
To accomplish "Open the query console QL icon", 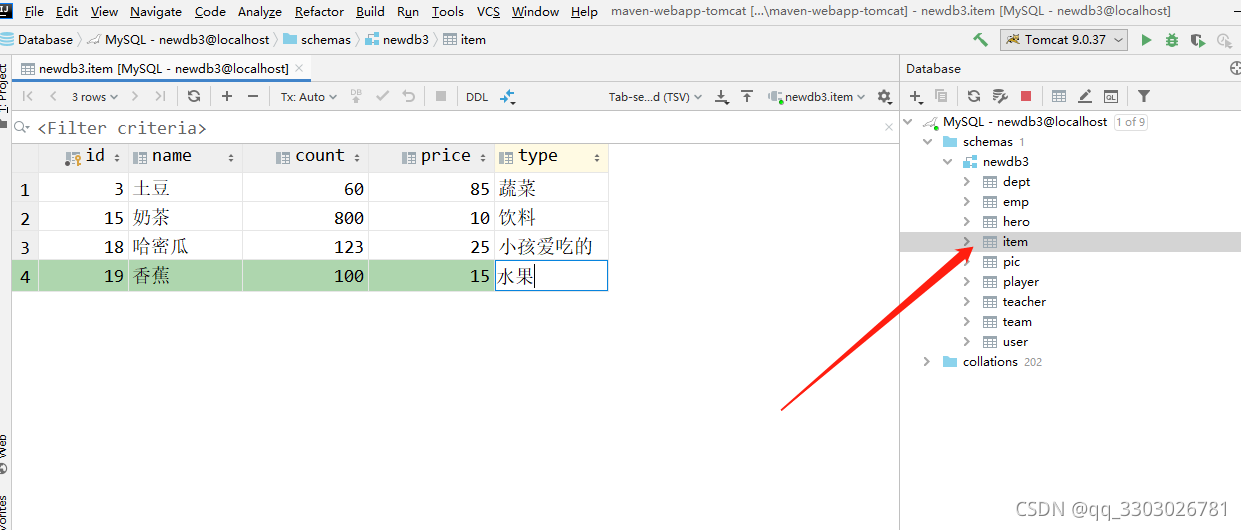I will (x=1111, y=96).
